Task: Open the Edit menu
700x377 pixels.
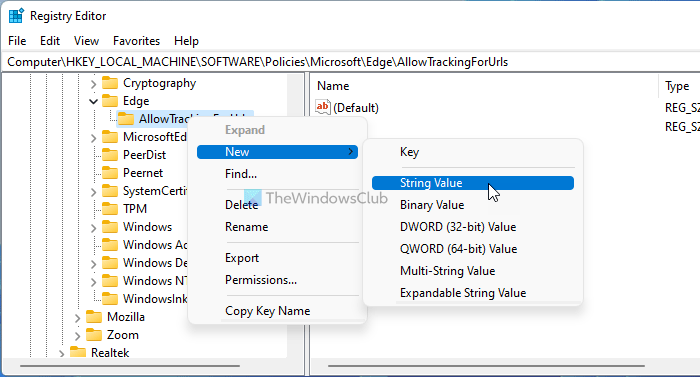Action: pyautogui.click(x=50, y=41)
